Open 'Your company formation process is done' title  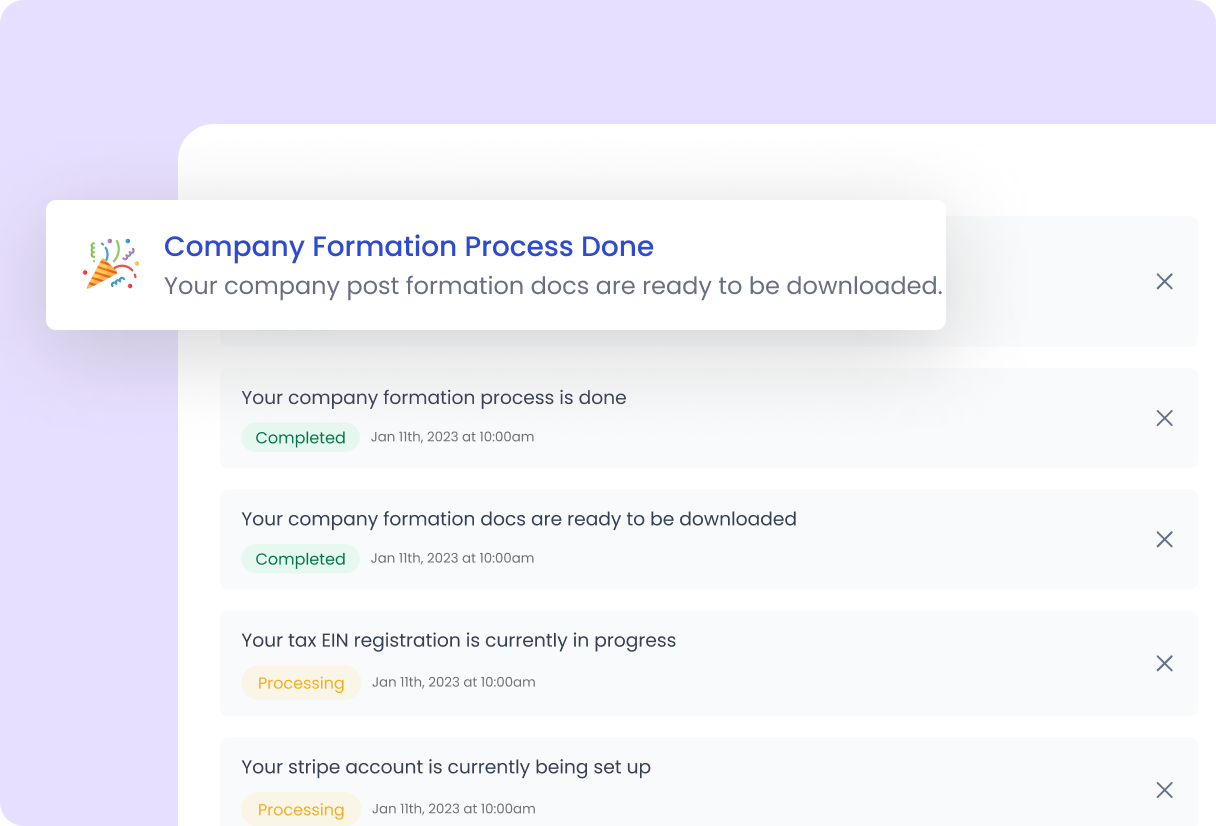pyautogui.click(x=433, y=398)
